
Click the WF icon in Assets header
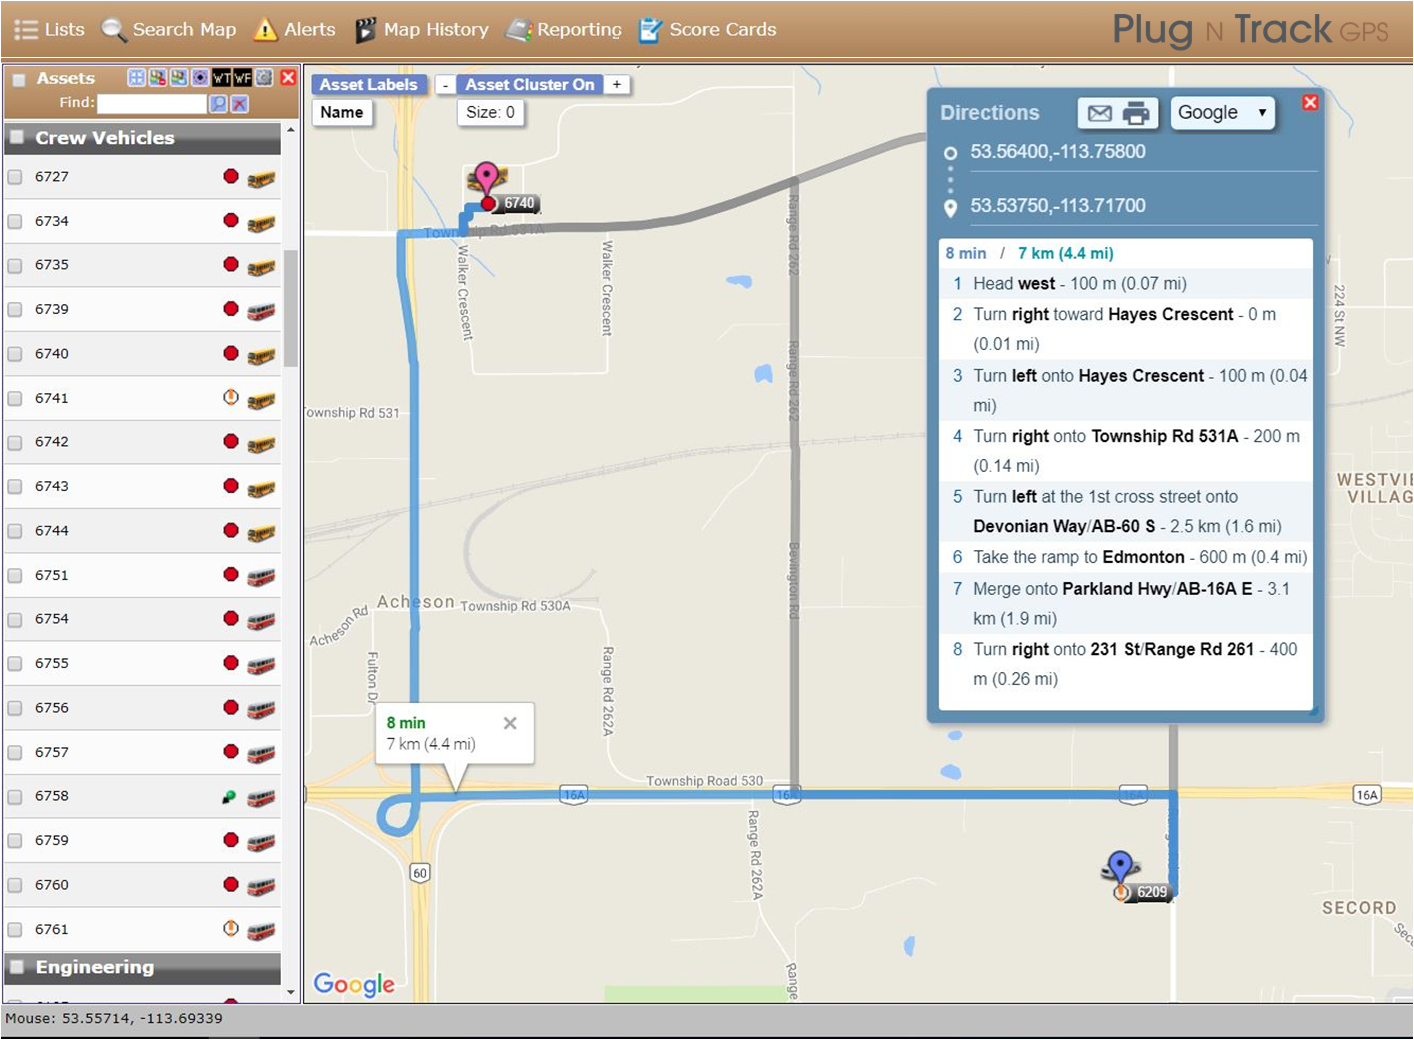pos(242,77)
